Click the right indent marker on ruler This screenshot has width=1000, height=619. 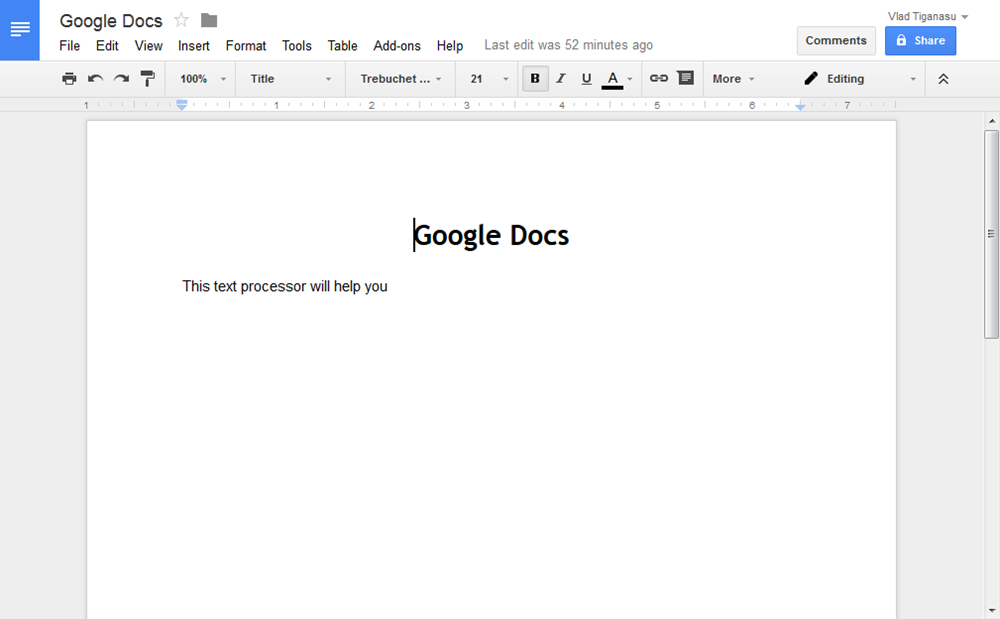800,106
